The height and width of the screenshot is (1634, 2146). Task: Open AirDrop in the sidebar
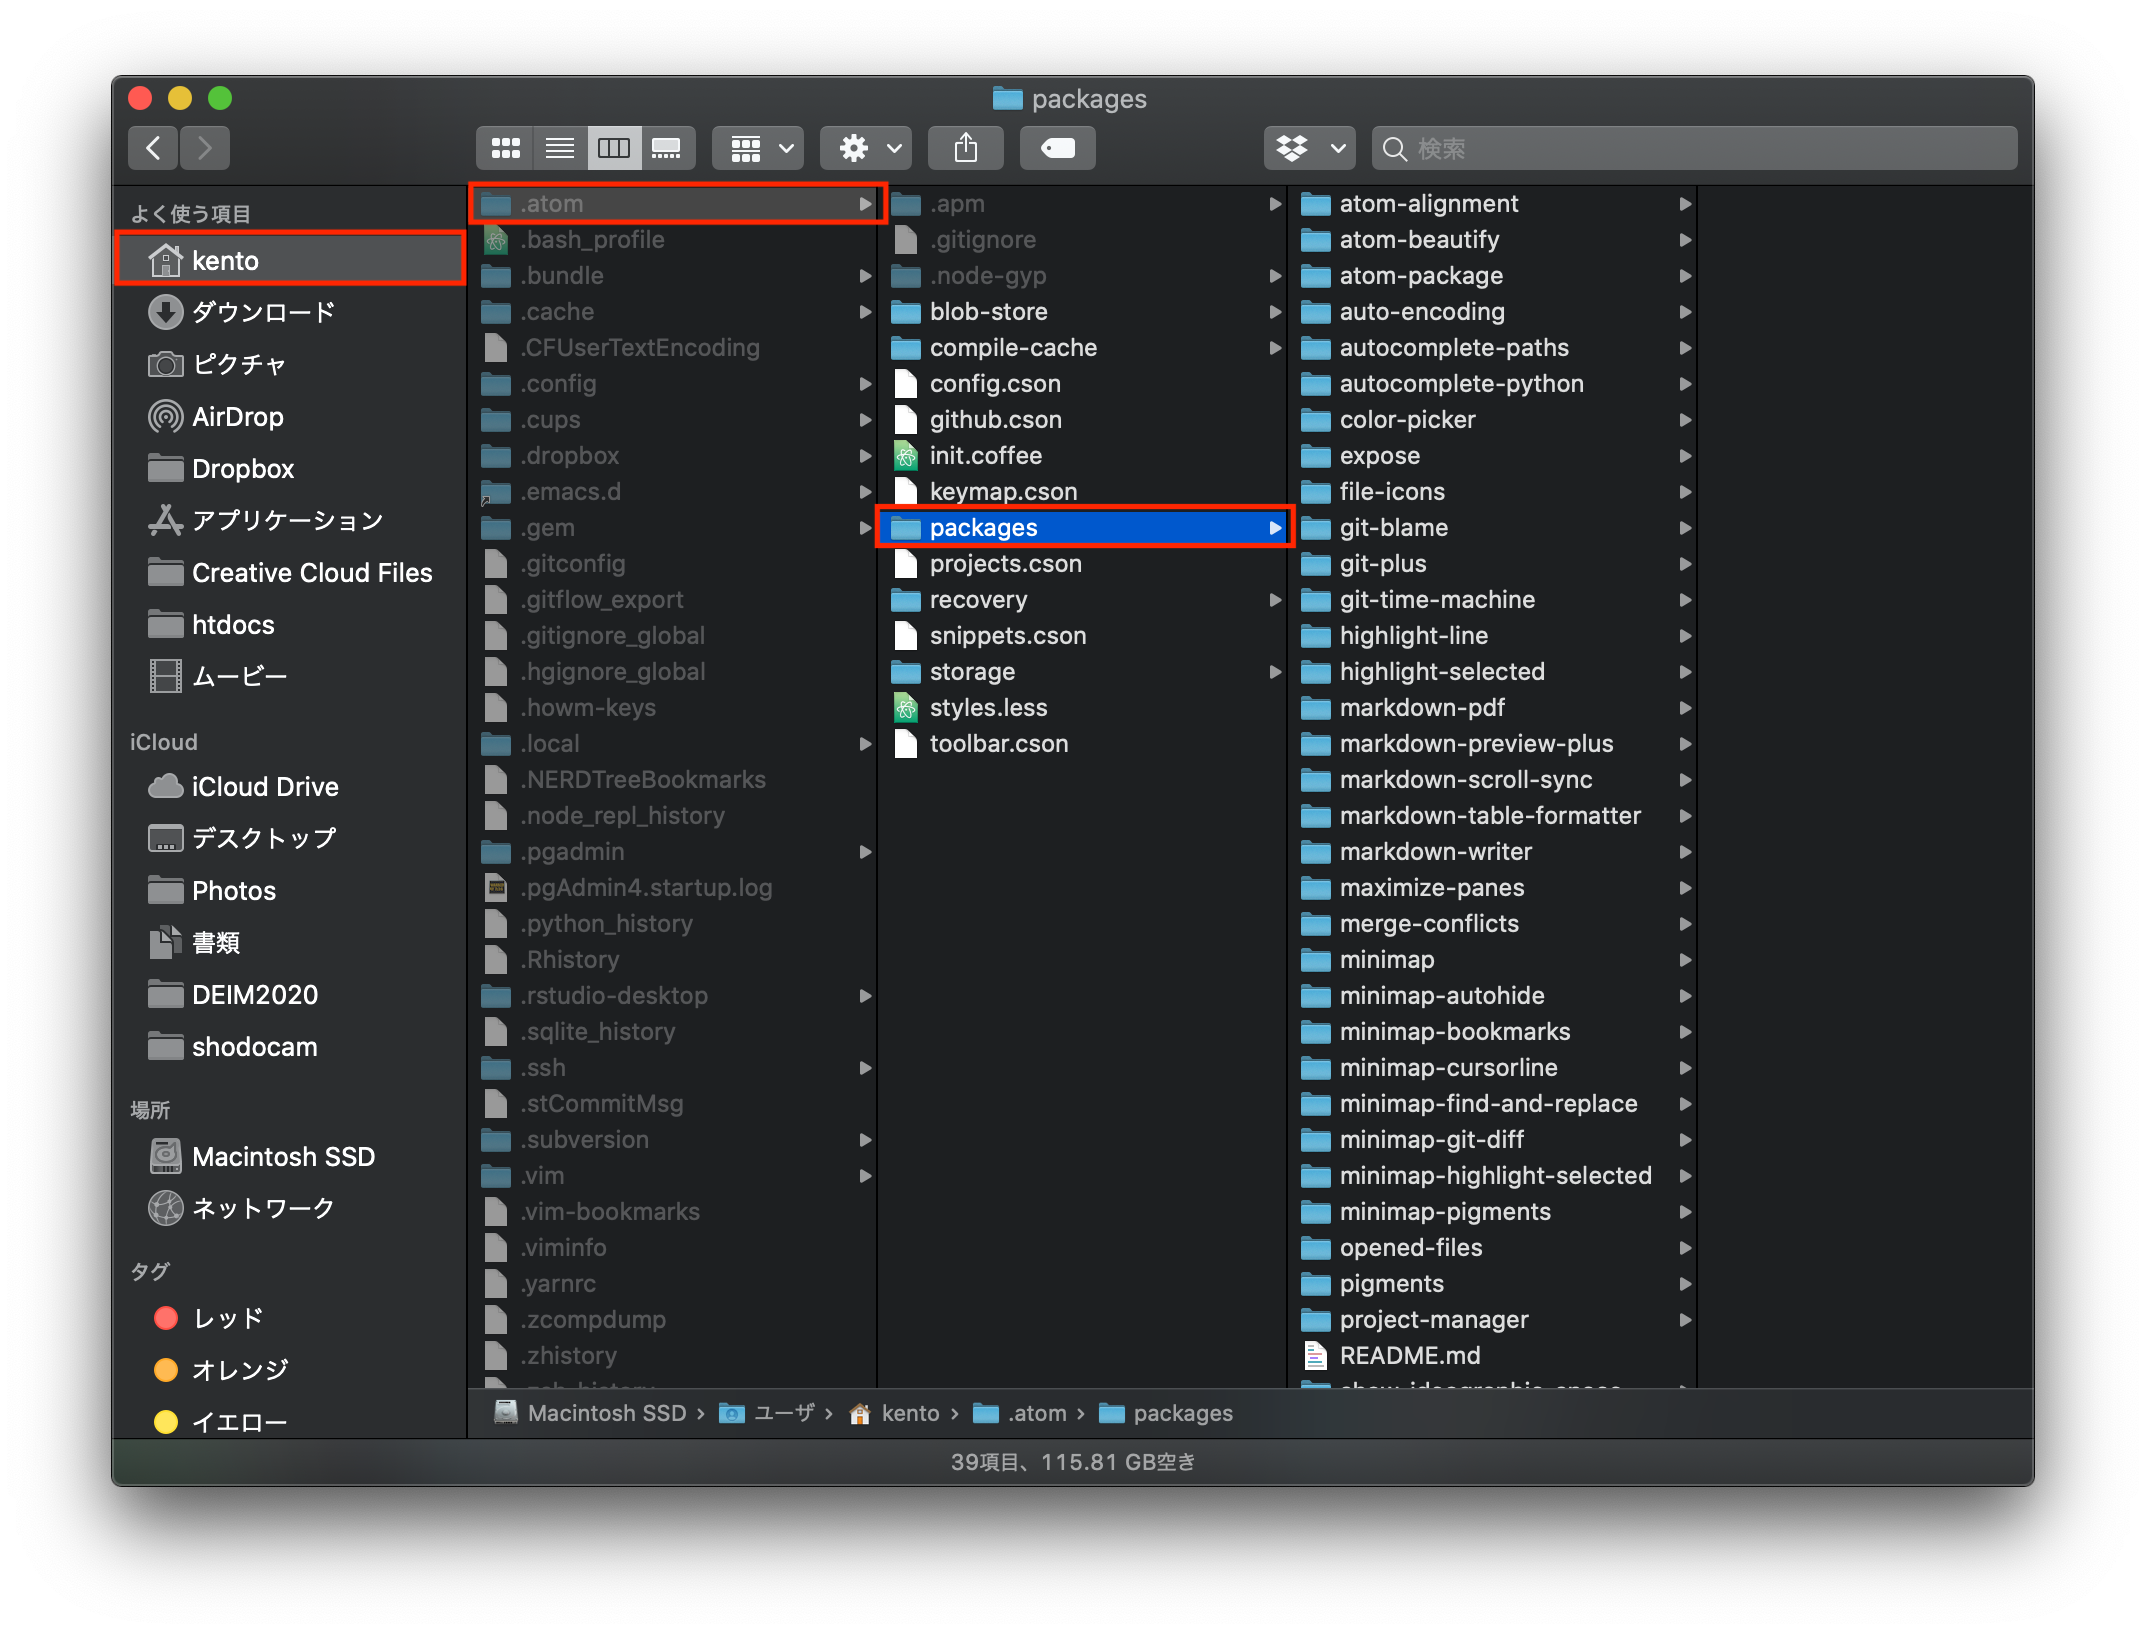290,416
